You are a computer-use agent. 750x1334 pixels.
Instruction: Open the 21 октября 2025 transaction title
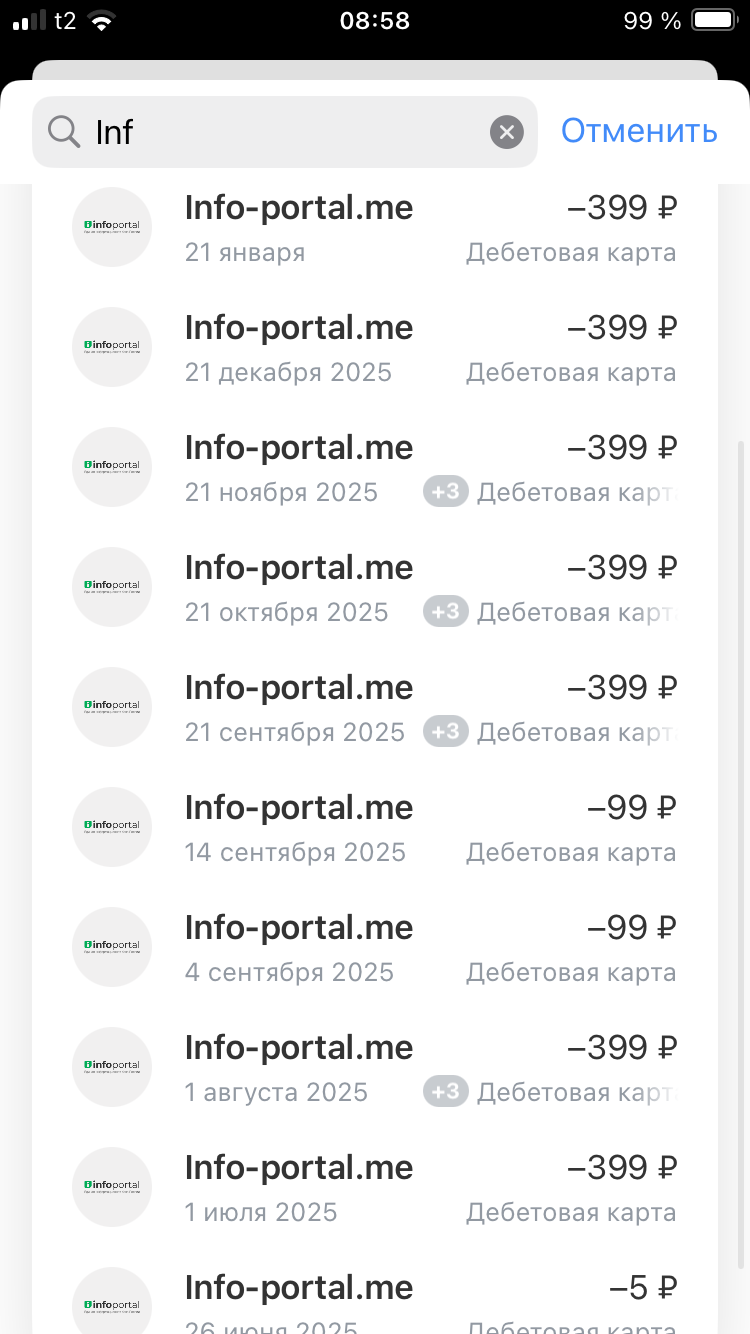pyautogui.click(x=299, y=568)
